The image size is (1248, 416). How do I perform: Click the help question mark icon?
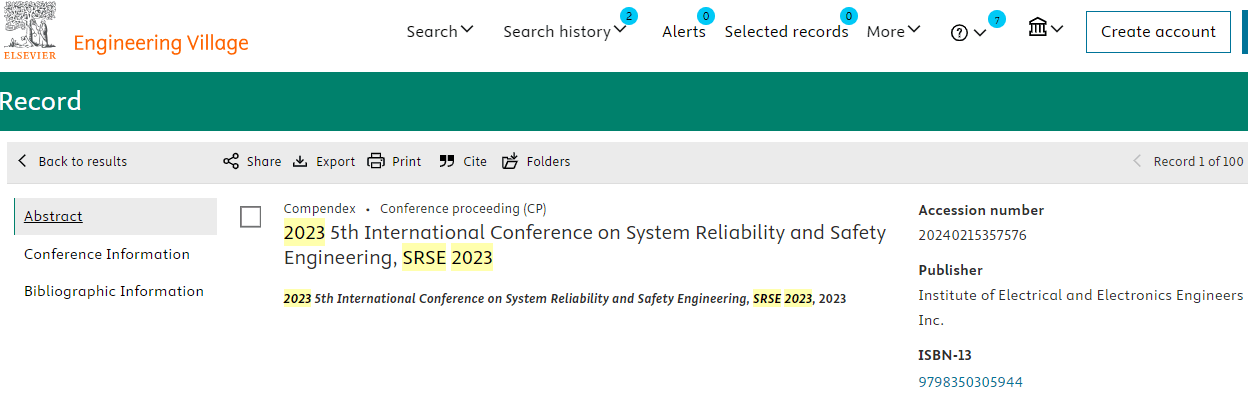pos(959,33)
